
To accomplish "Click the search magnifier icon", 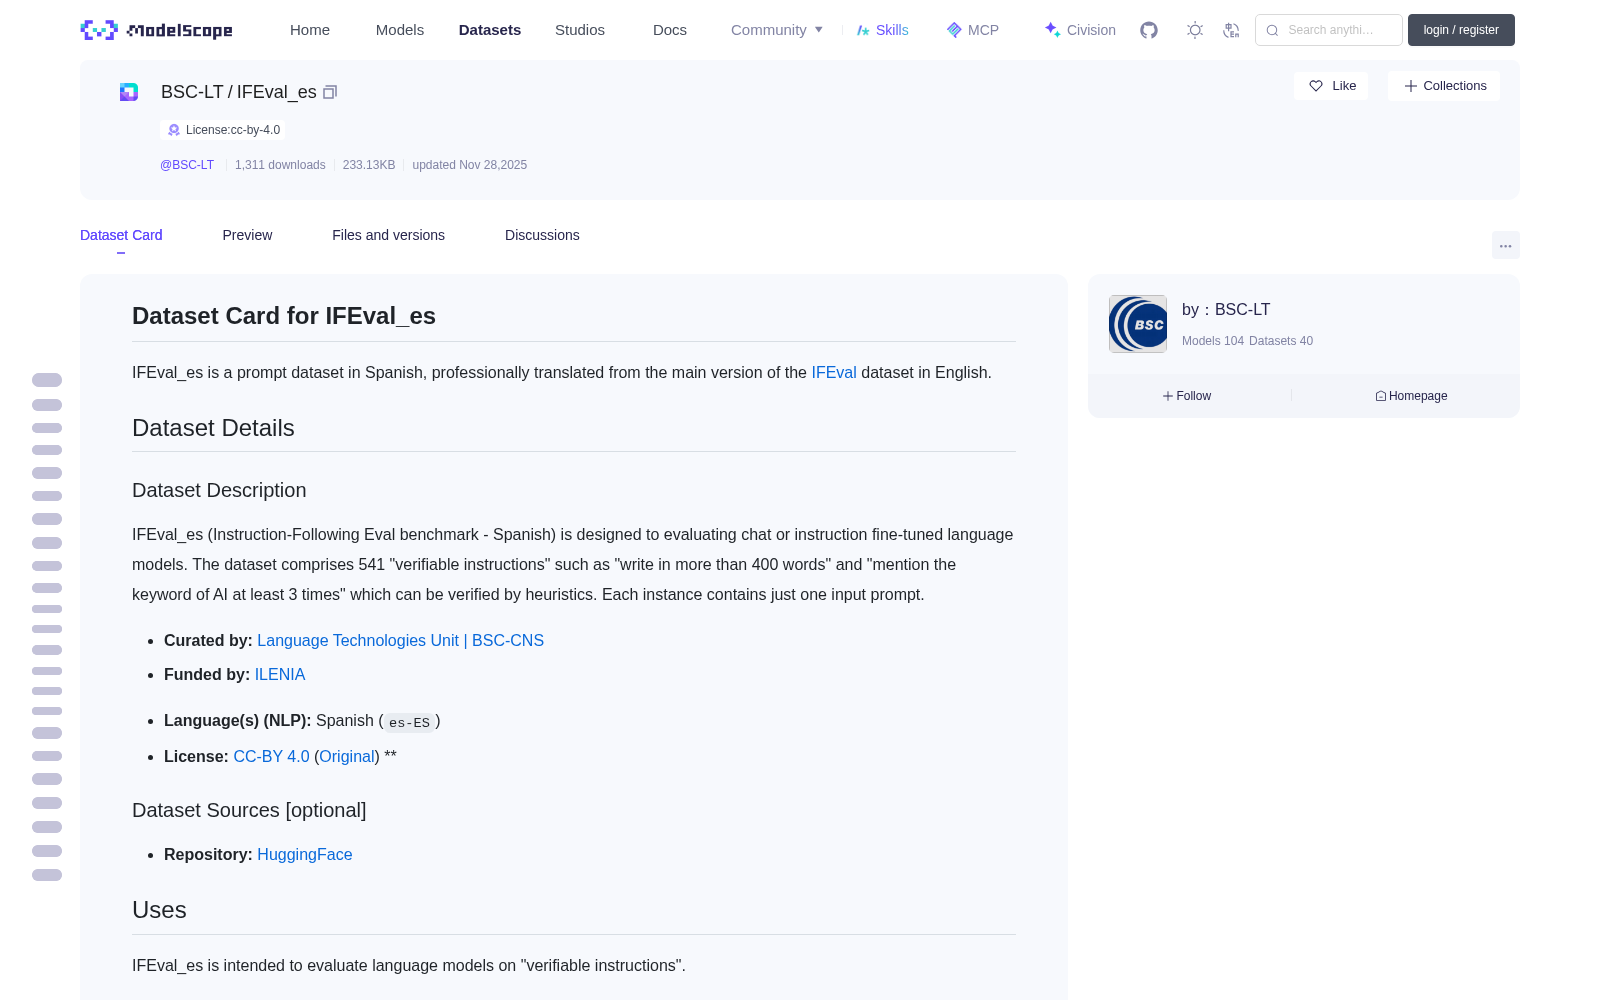I will pyautogui.click(x=1272, y=30).
